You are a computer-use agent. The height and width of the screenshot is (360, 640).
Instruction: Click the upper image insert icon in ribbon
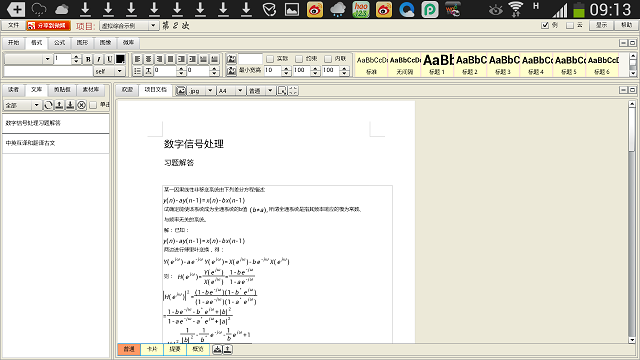coord(231,59)
